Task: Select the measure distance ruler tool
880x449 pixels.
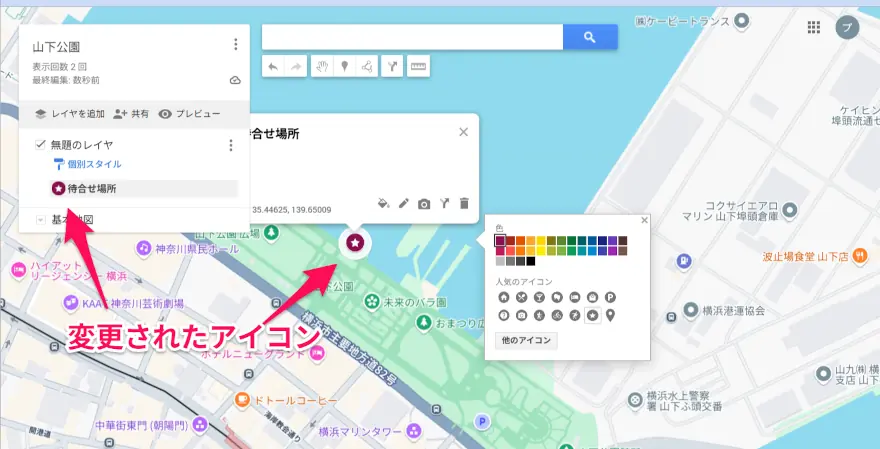Action: click(418, 66)
